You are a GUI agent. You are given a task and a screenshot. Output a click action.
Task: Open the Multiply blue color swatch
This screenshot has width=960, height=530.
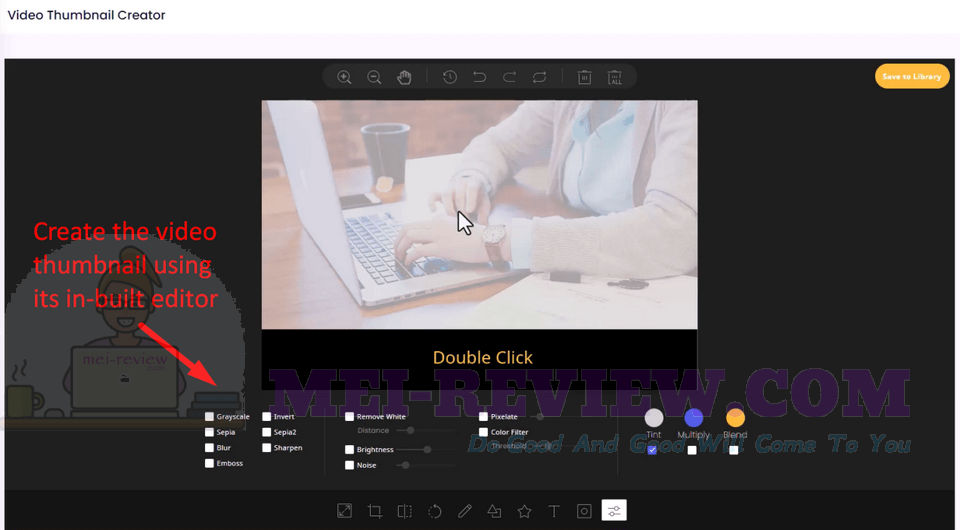coord(694,418)
